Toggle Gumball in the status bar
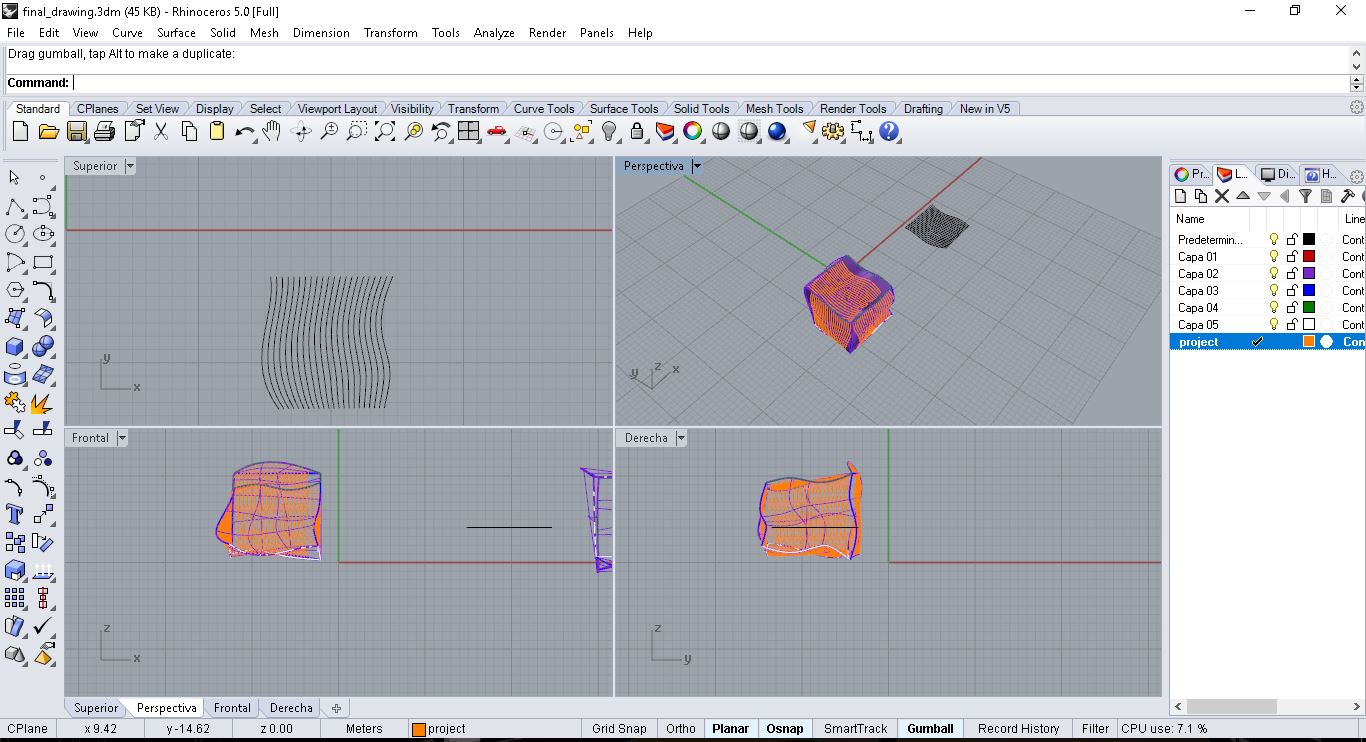The width and height of the screenshot is (1366, 742). (x=930, y=728)
